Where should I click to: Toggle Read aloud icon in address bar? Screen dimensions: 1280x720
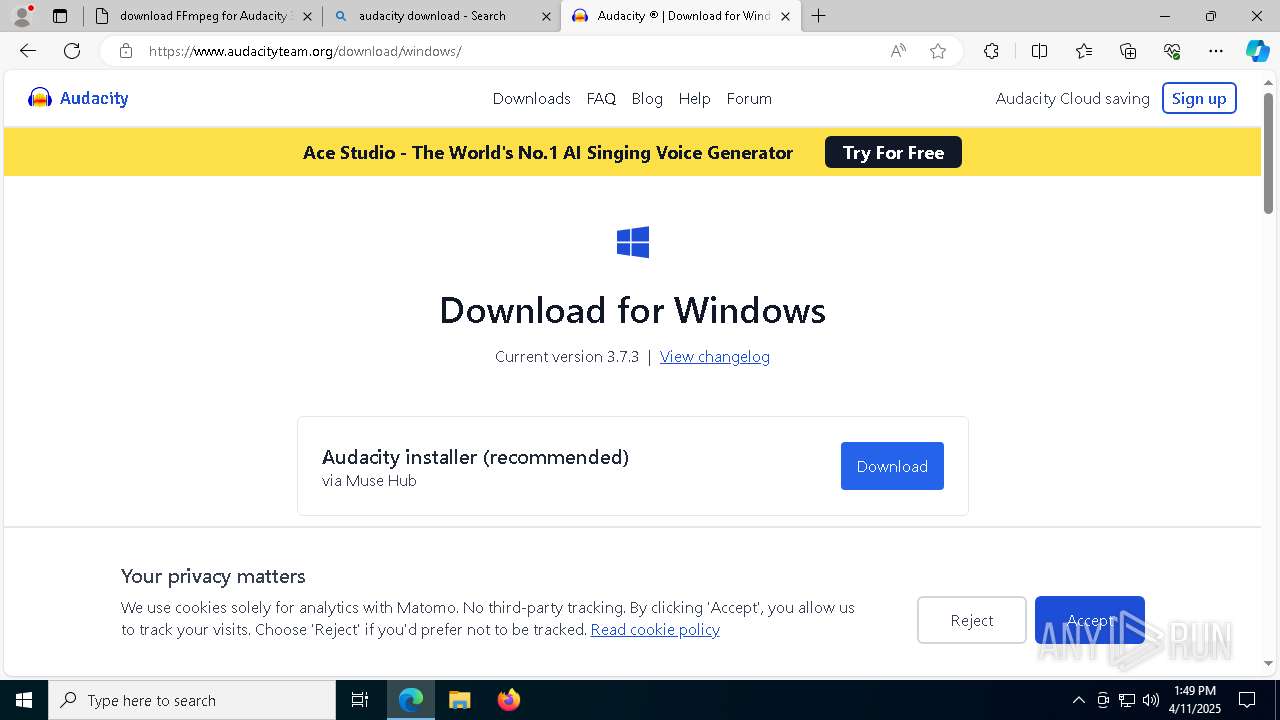(x=898, y=51)
